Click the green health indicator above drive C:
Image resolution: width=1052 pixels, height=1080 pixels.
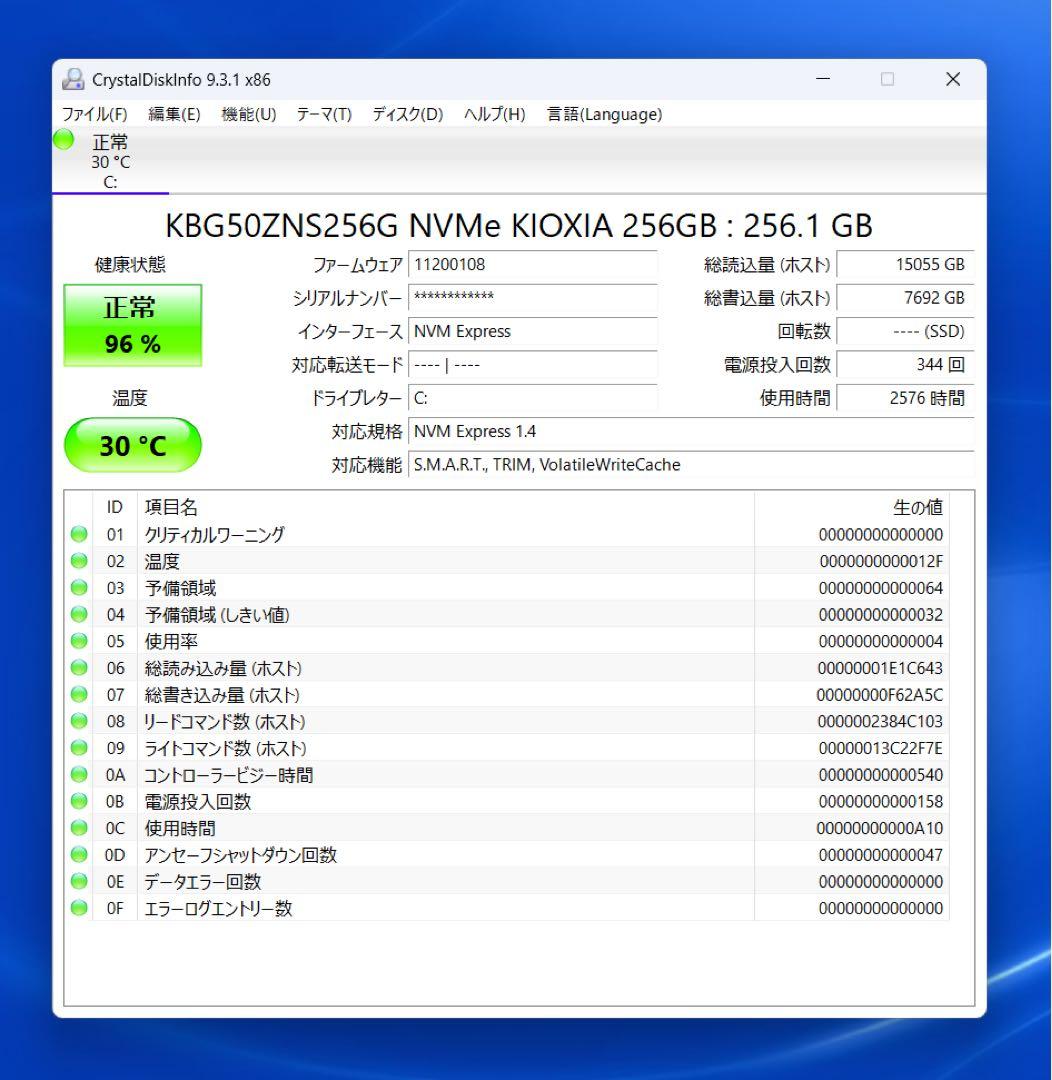[62, 139]
